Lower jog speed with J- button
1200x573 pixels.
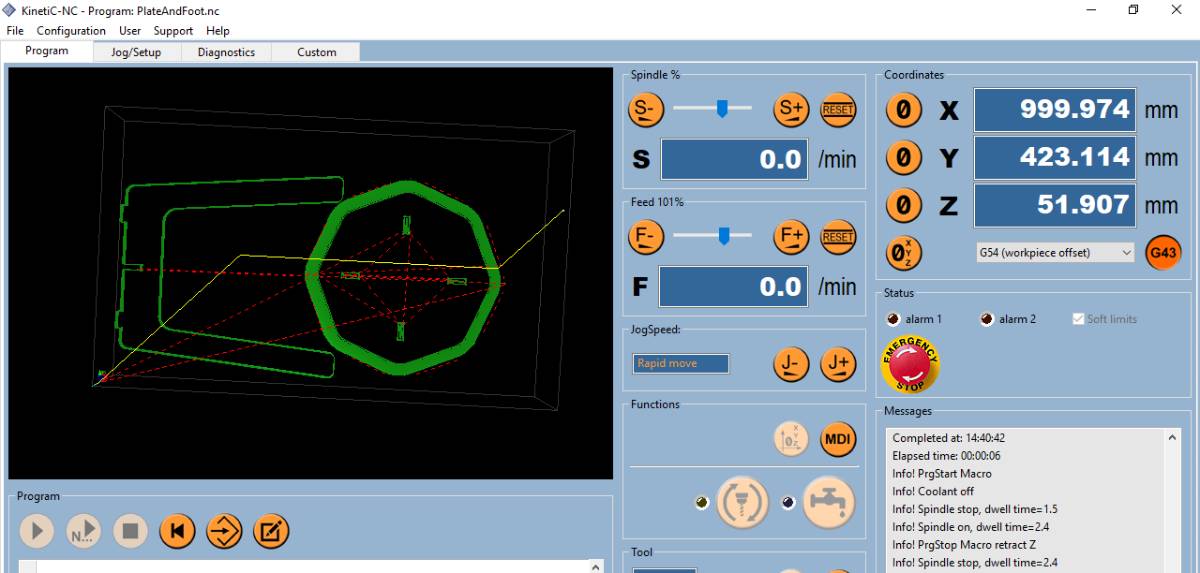coord(791,365)
